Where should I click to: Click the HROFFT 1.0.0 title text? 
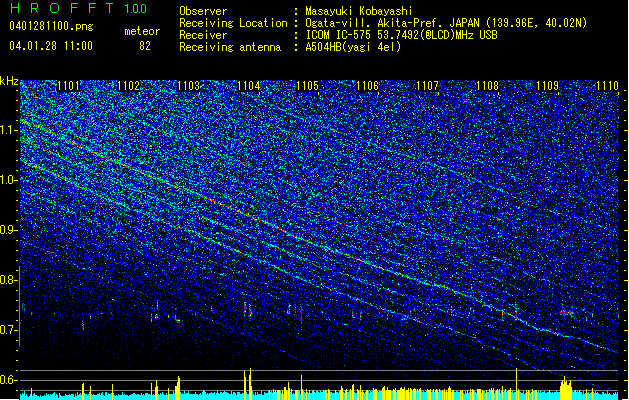coord(79,8)
